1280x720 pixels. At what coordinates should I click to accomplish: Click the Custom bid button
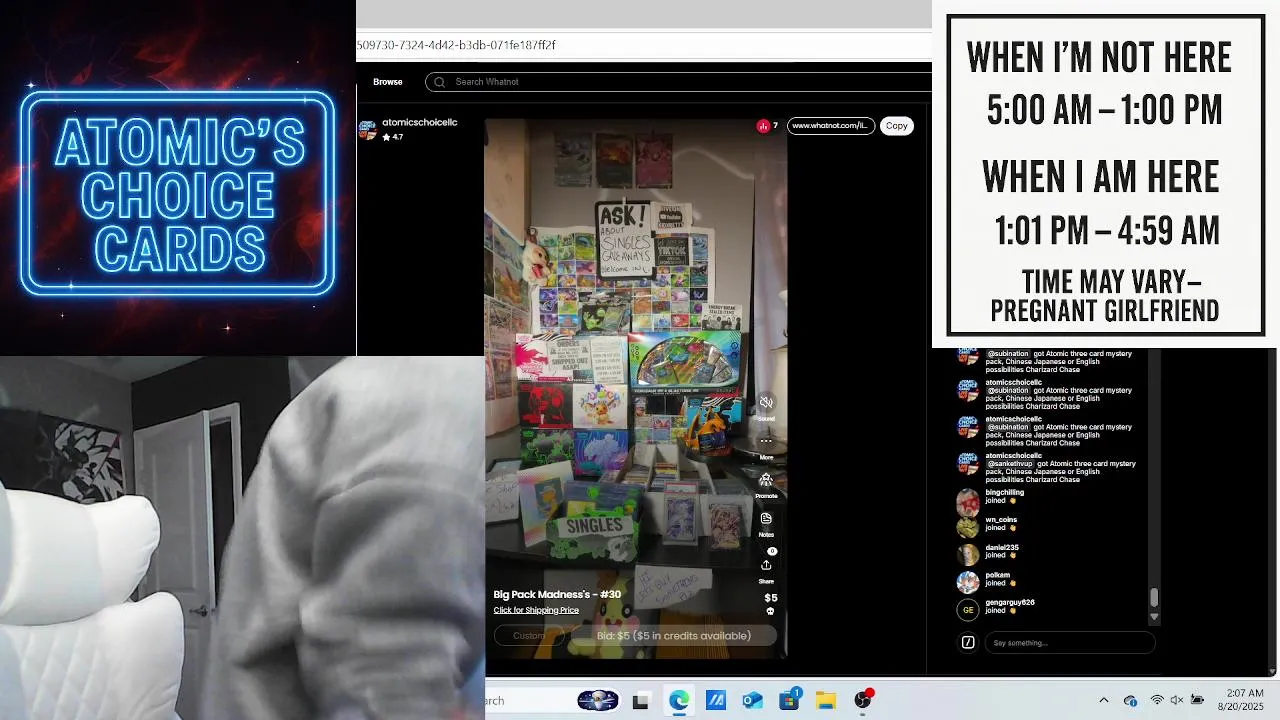coord(528,636)
